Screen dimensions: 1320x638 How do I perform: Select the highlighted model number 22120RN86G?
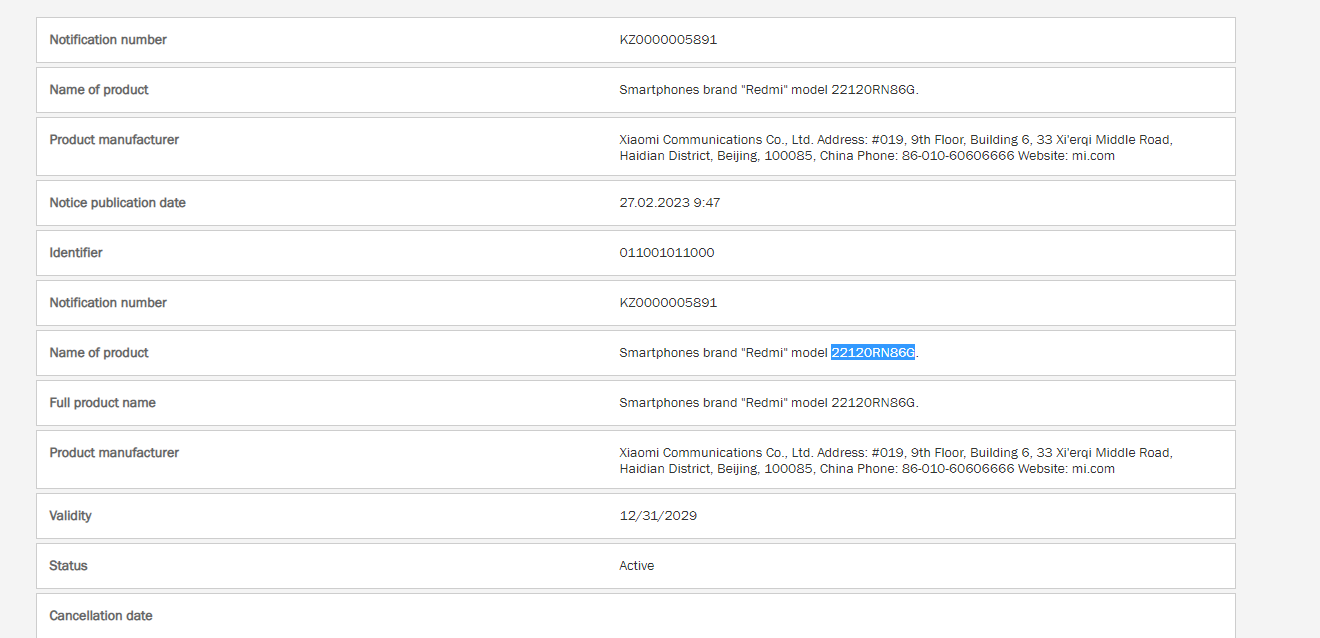pos(872,352)
